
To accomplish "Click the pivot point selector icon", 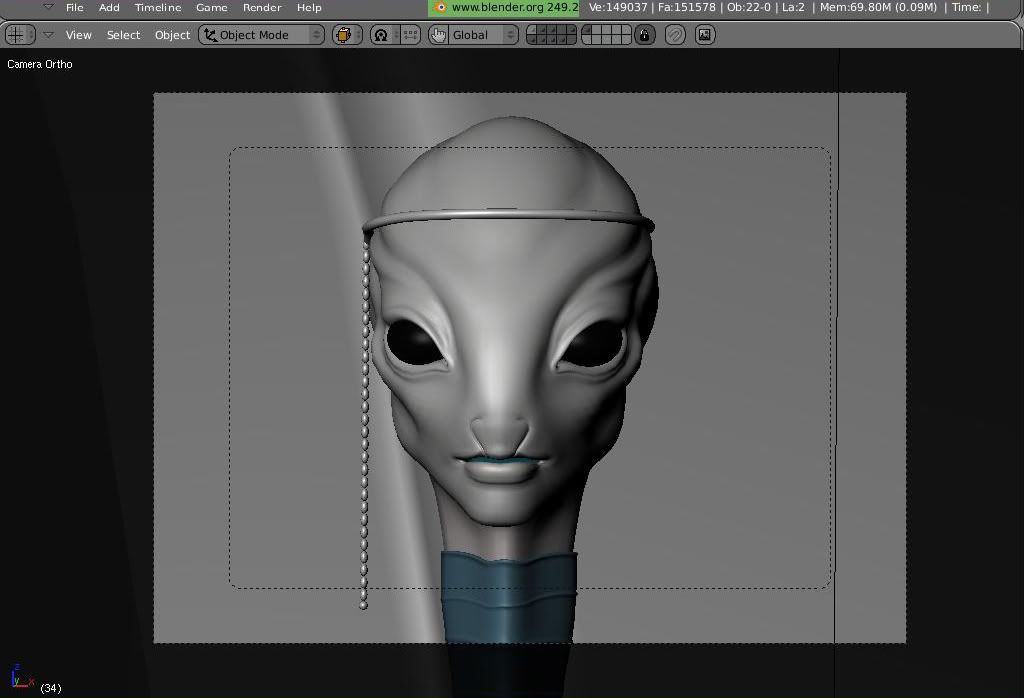I will (x=381, y=35).
